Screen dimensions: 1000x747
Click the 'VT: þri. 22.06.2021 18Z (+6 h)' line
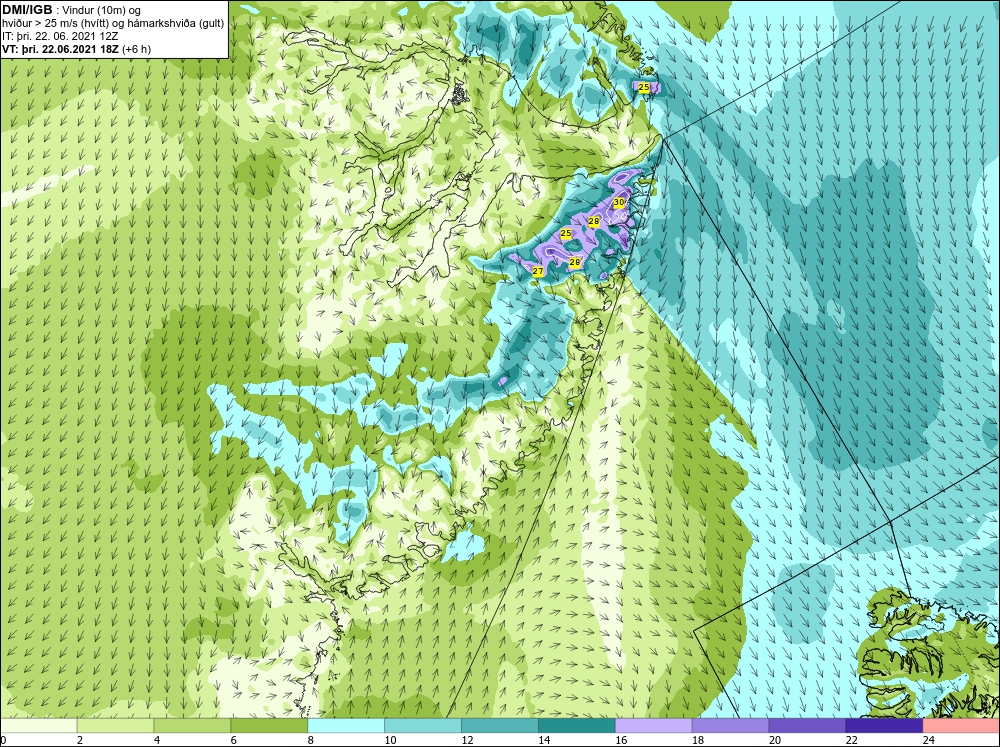77,48
